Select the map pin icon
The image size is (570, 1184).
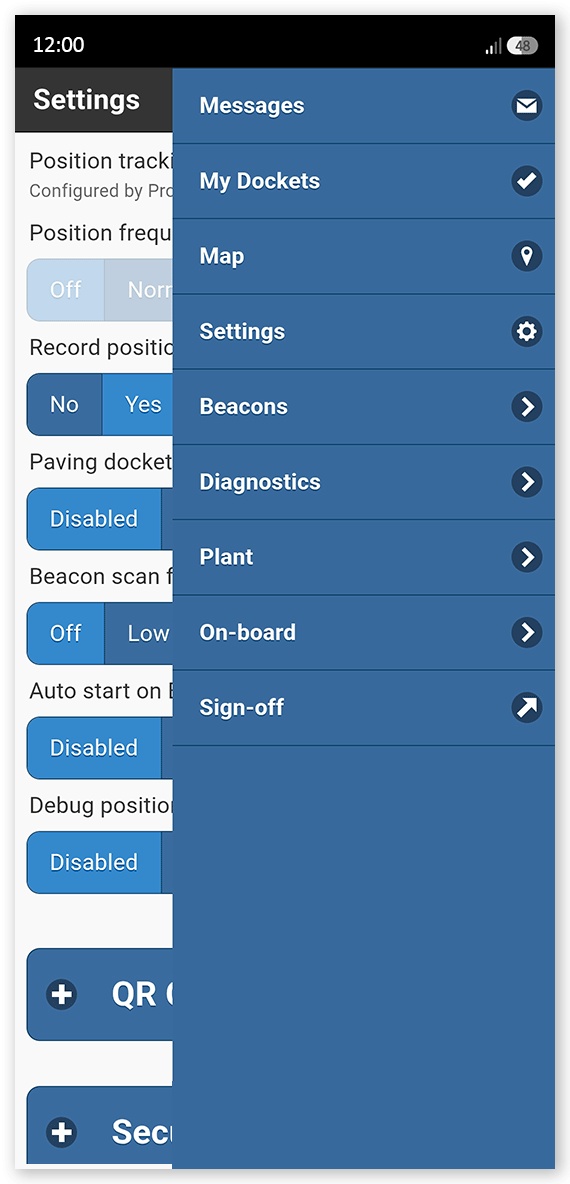click(x=526, y=256)
